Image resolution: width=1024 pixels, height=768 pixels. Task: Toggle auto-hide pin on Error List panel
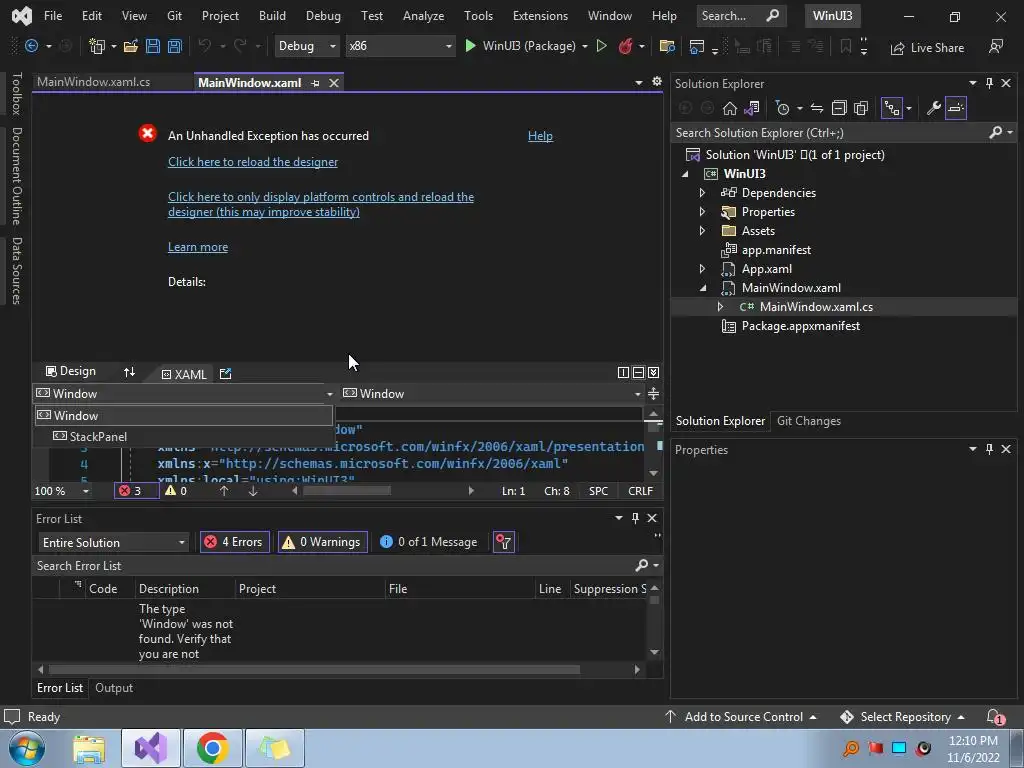click(635, 518)
